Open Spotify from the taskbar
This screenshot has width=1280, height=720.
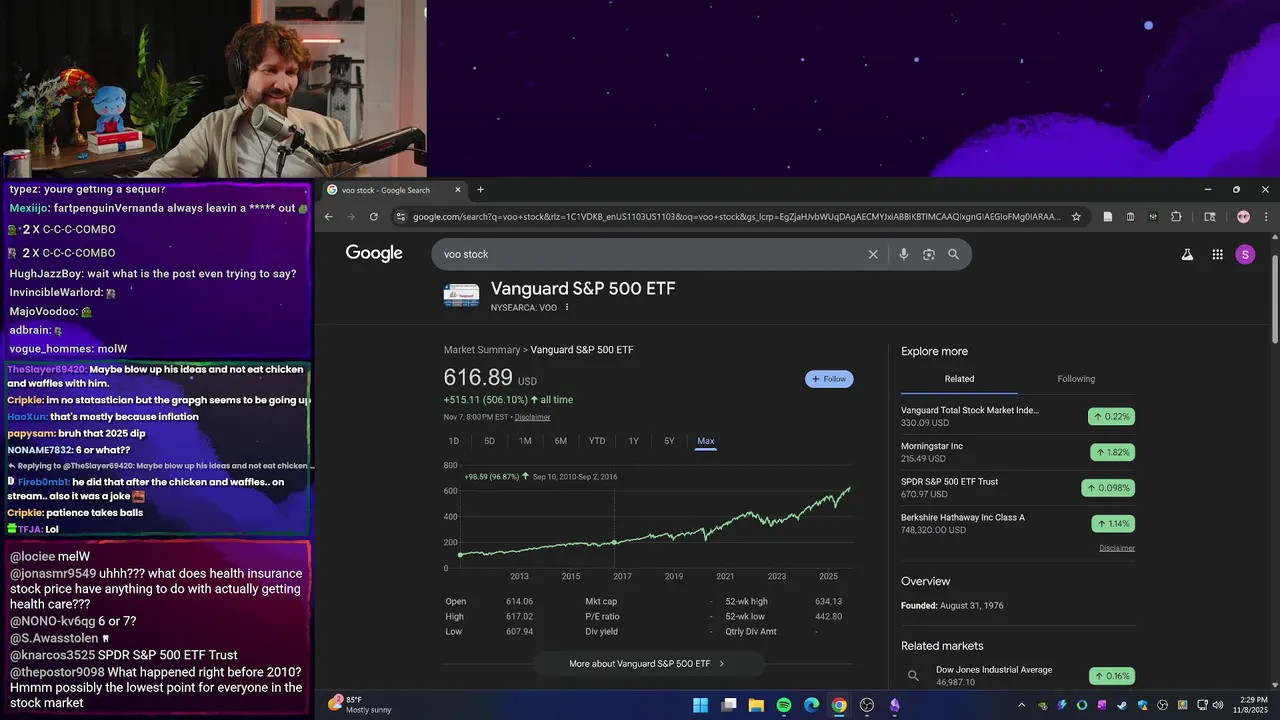784,705
